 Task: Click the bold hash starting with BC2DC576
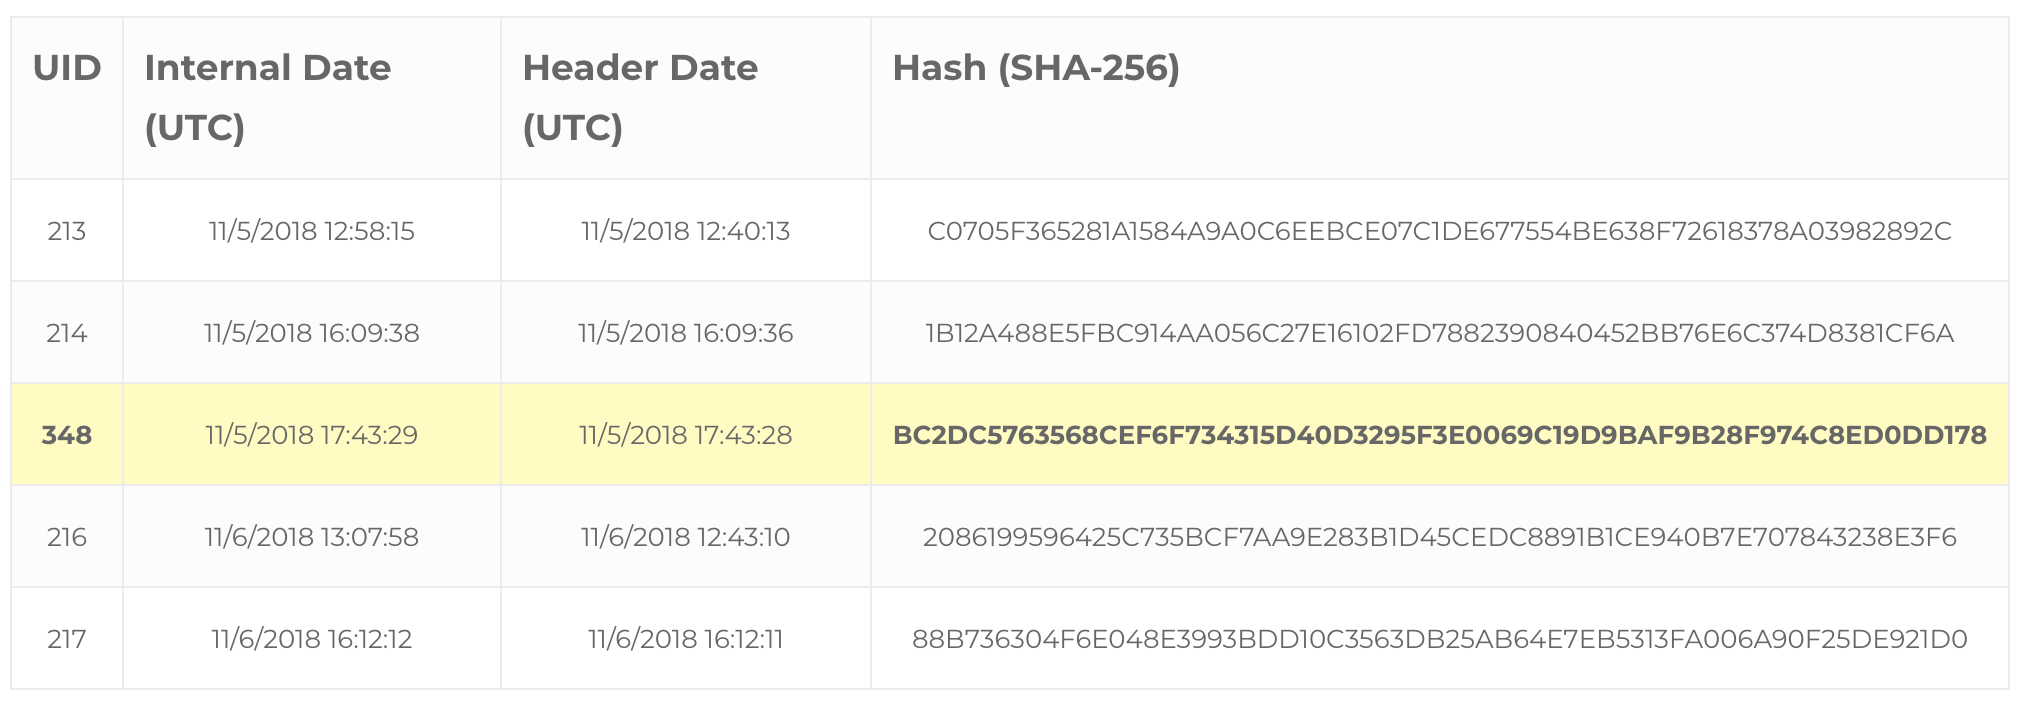pos(1440,435)
